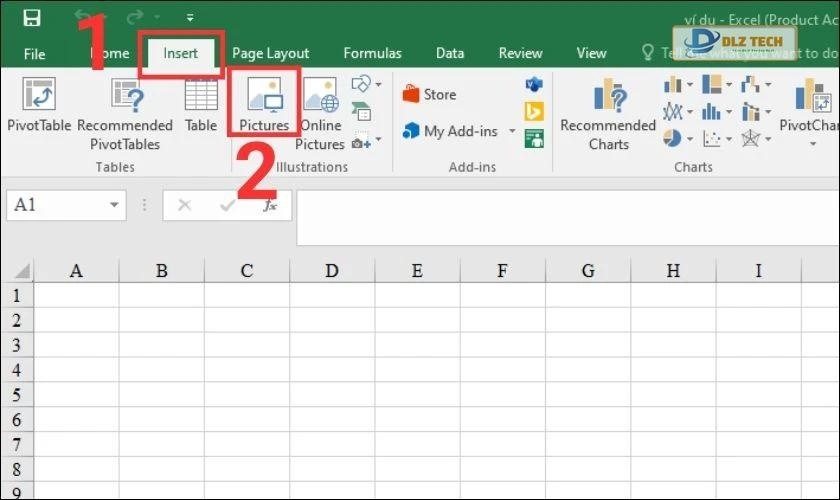Viewport: 840px width, 500px height.
Task: Insert a Scatter or Bubble chart
Action: [711, 139]
